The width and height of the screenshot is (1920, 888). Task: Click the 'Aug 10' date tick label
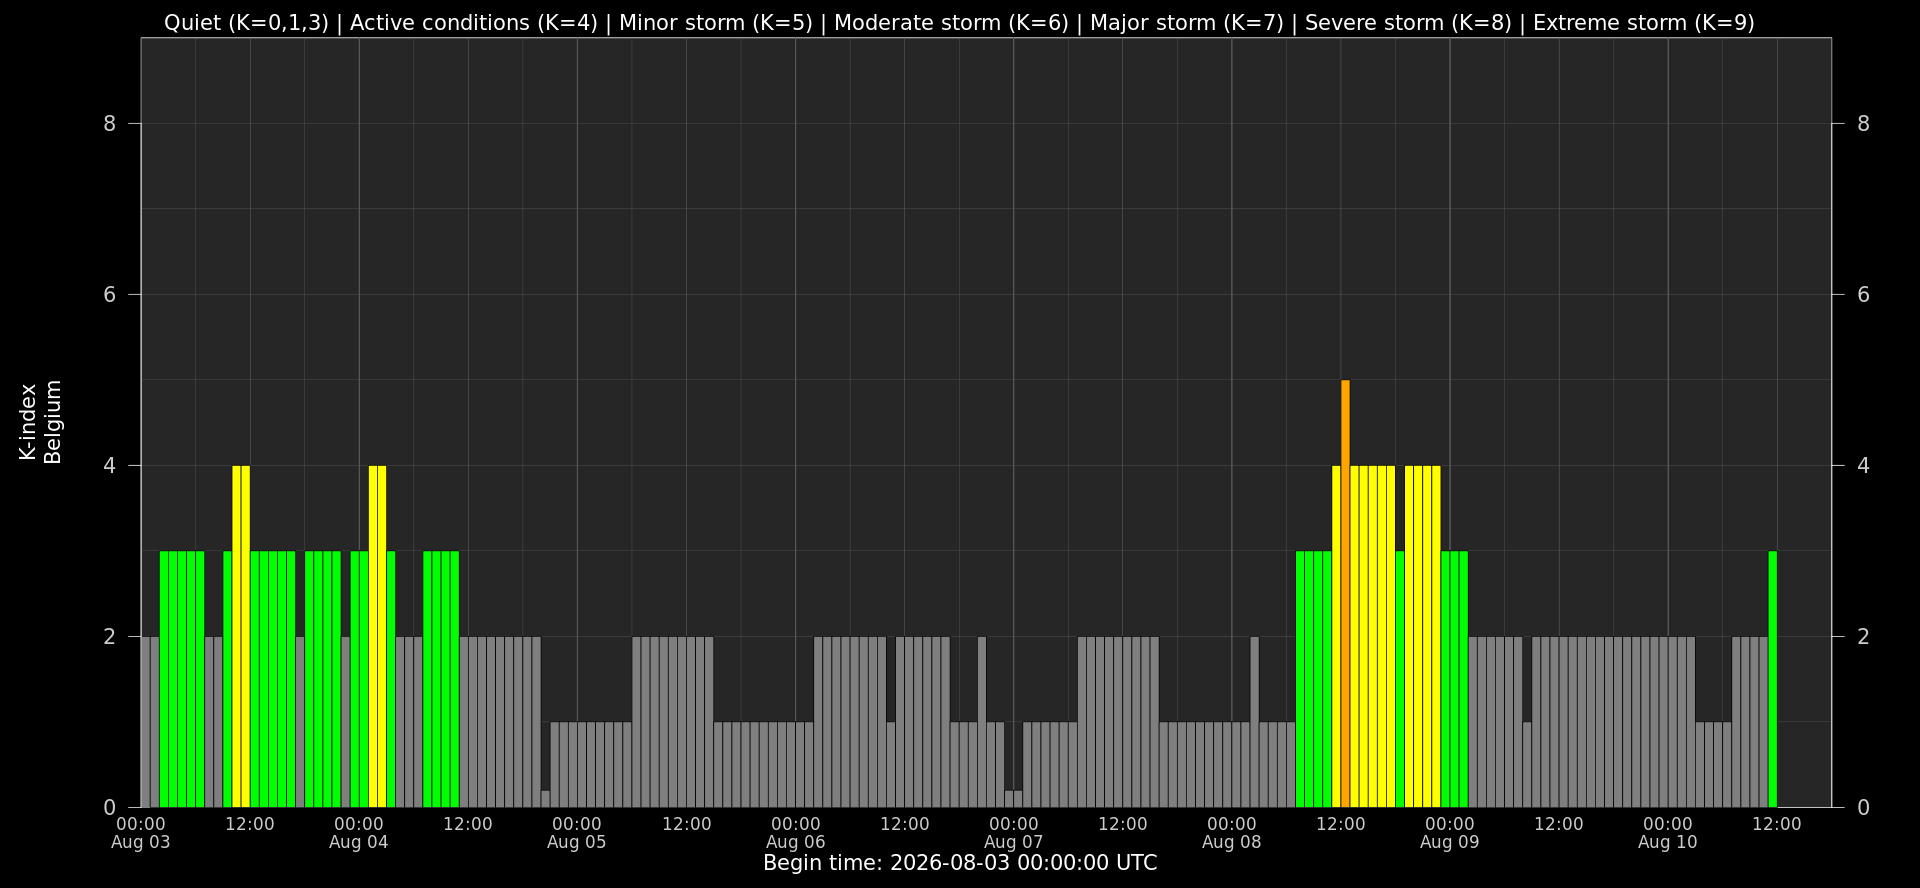click(x=1668, y=842)
